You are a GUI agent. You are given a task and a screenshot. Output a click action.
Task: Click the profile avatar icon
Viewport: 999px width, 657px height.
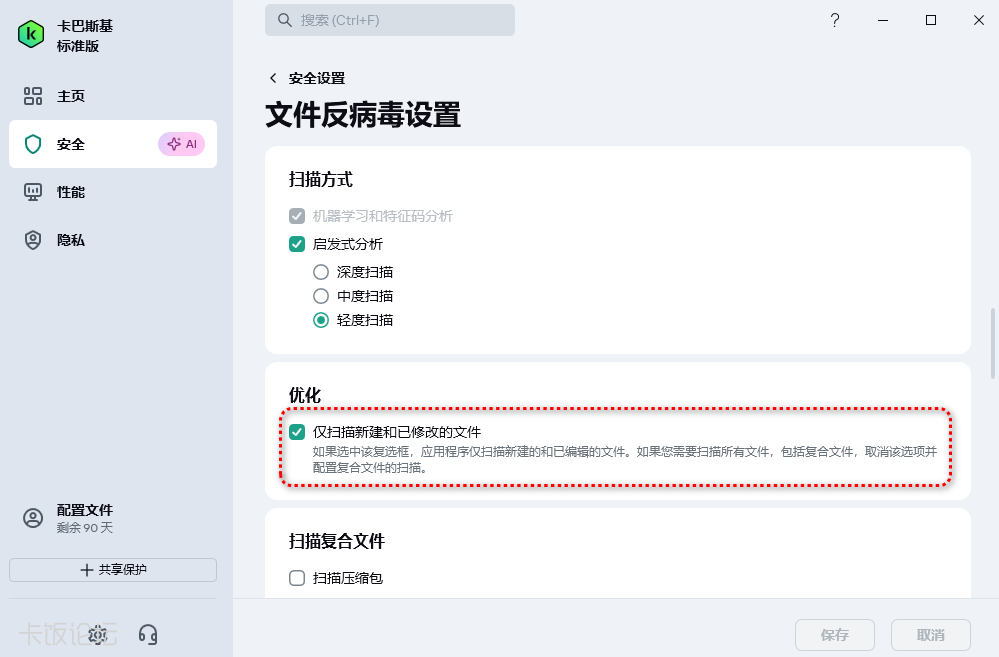point(33,518)
